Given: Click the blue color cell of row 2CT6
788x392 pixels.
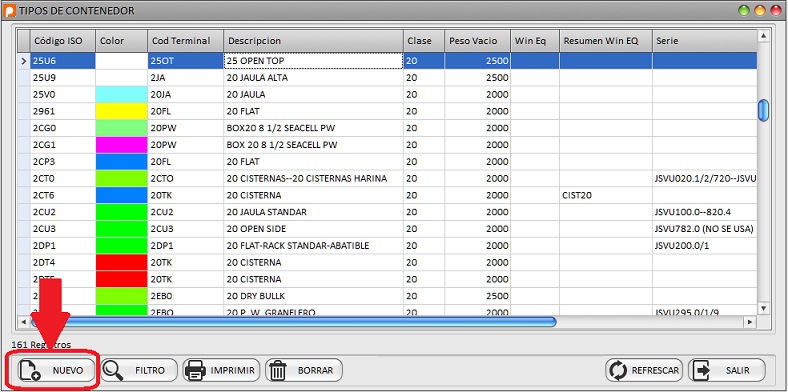Looking at the screenshot, I should tap(122, 195).
